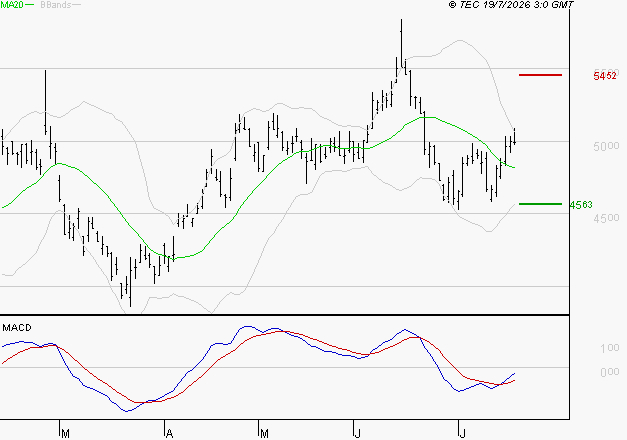This screenshot has height=440, width=627.
Task: Select the green MA20 legend line swatch
Action: [x=29, y=5]
